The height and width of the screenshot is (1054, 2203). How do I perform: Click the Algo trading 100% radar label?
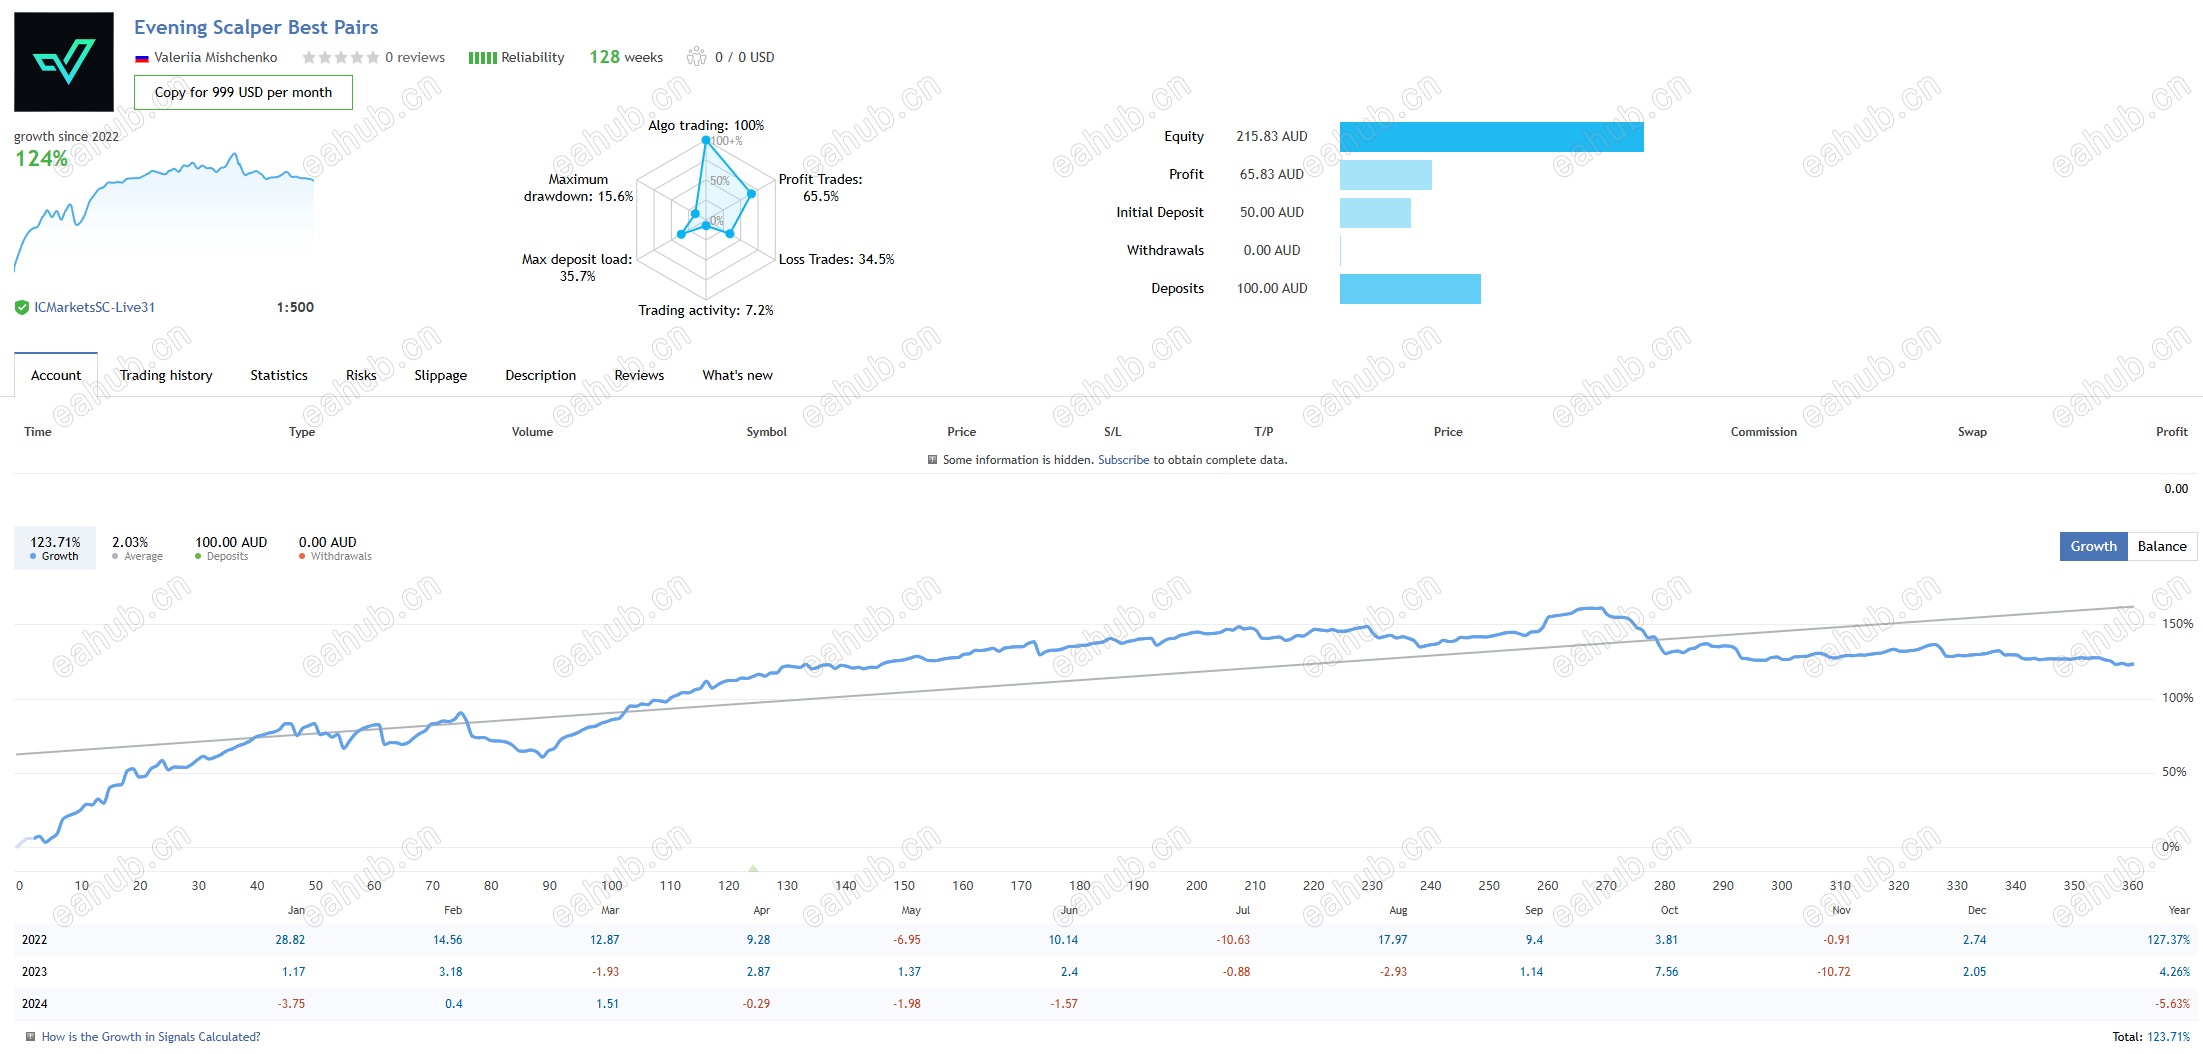(706, 125)
